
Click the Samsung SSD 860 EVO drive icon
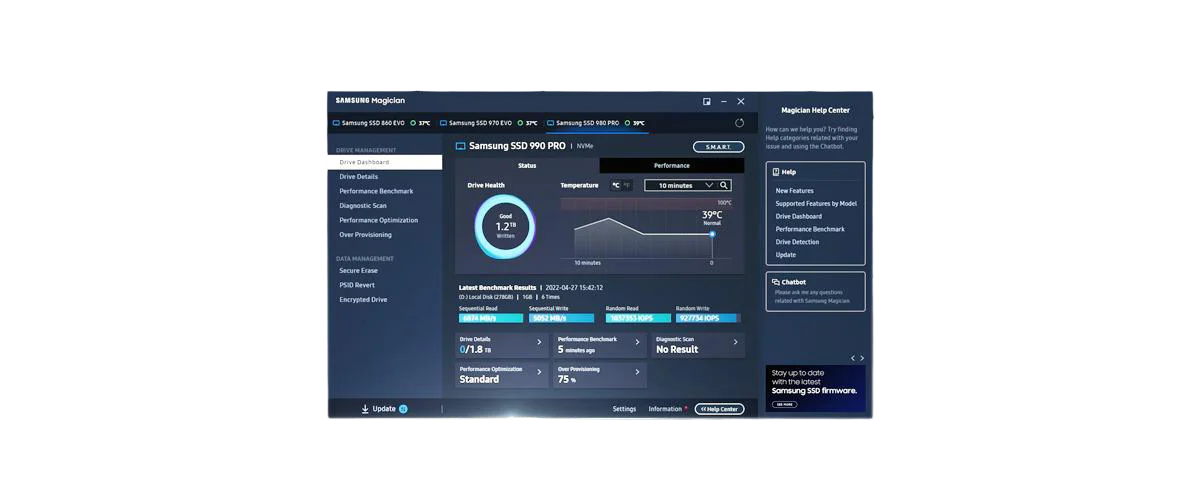335,123
